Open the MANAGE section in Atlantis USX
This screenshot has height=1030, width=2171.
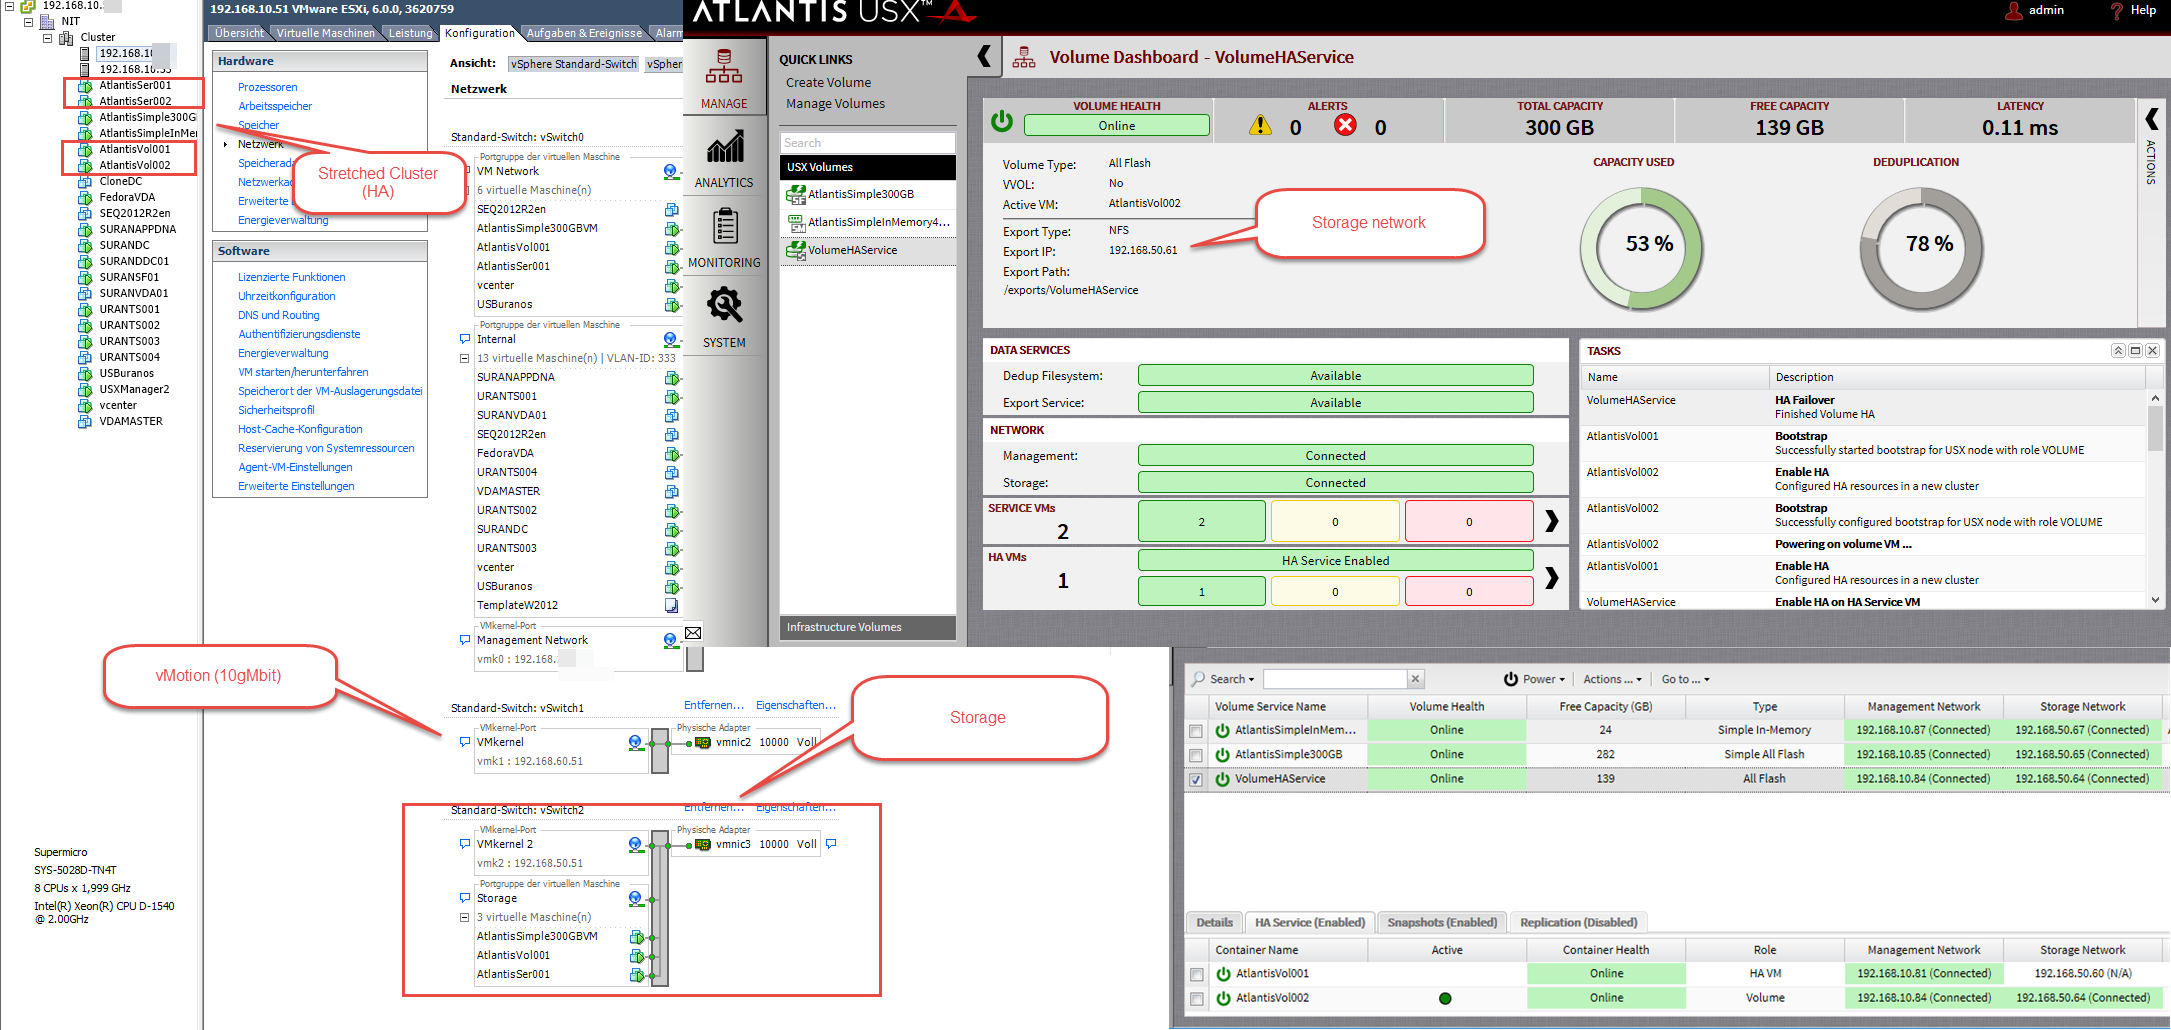724,78
